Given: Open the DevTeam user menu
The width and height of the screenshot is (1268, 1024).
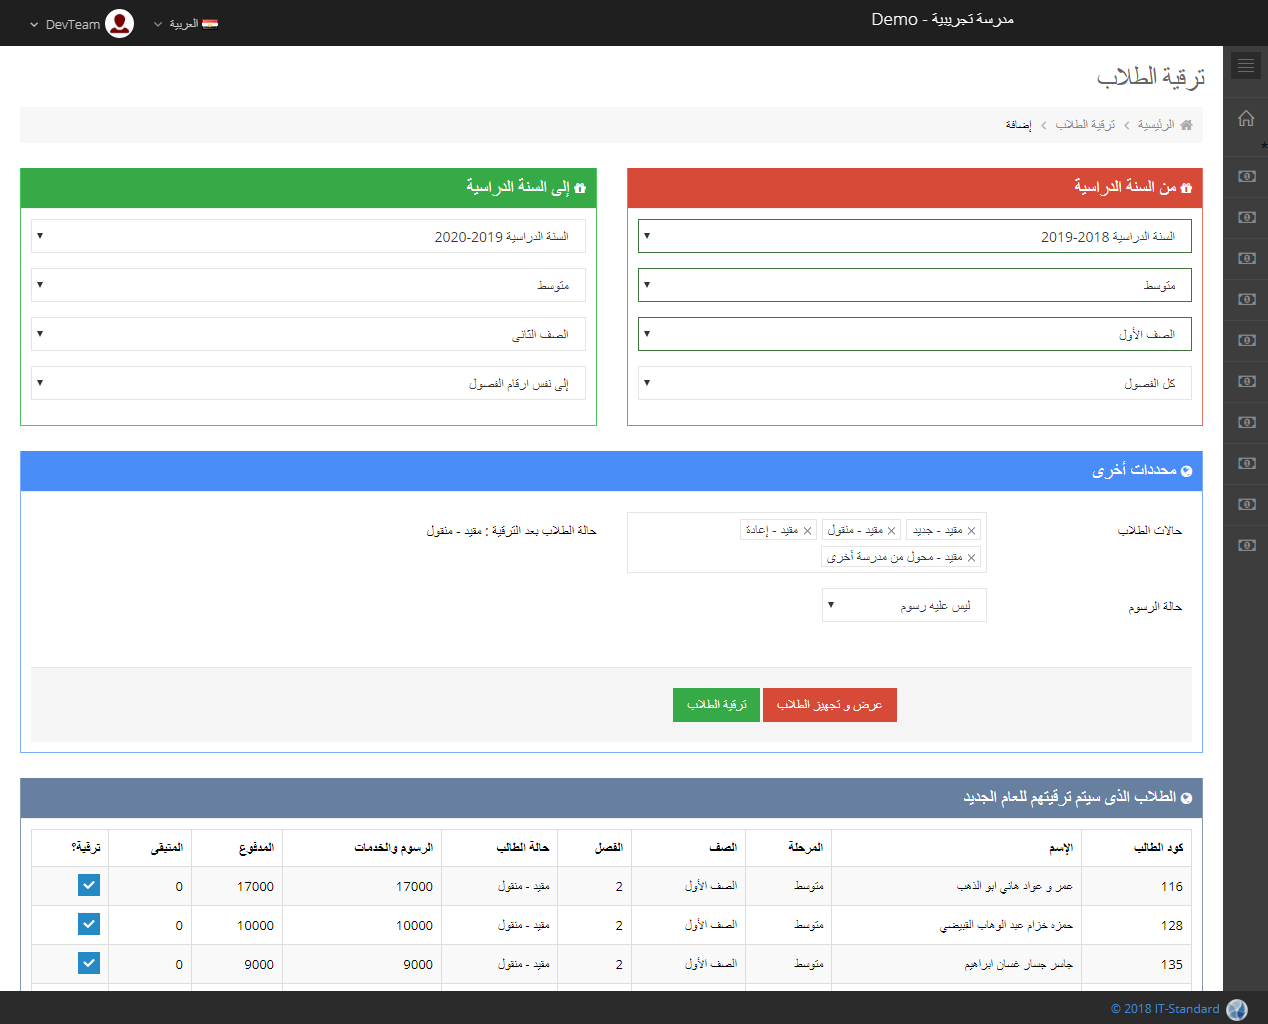Looking at the screenshot, I should click(70, 24).
